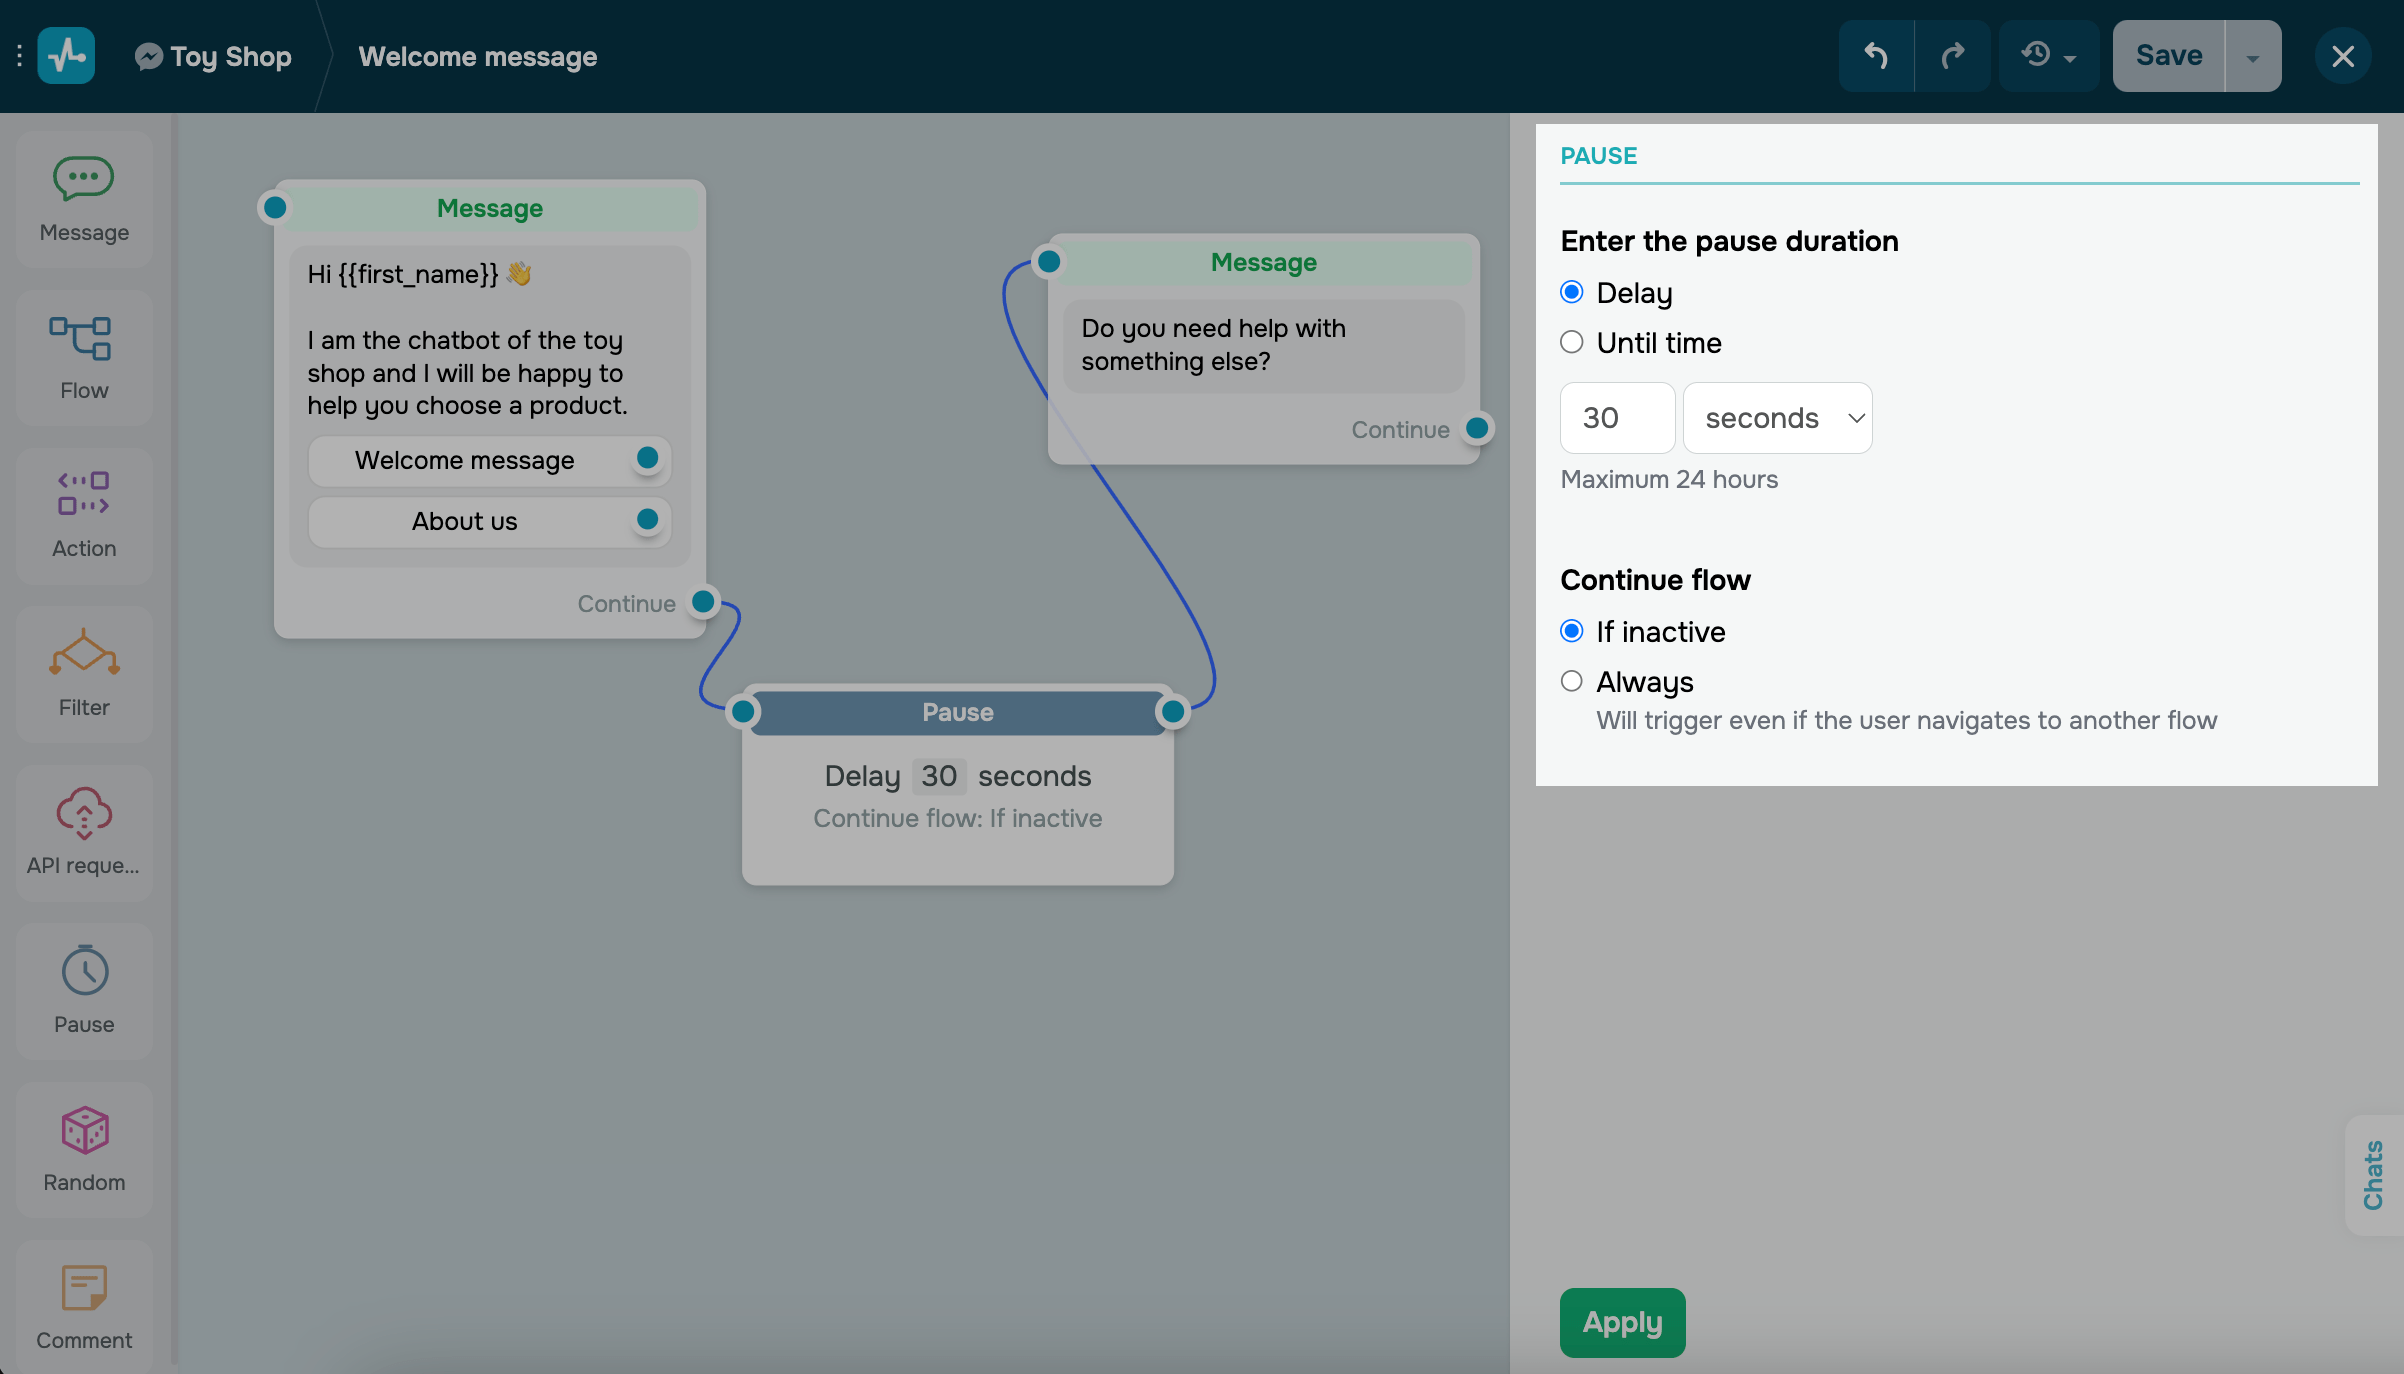Select the Filter element in the sidebar
This screenshot has height=1374, width=2404.
(x=84, y=673)
